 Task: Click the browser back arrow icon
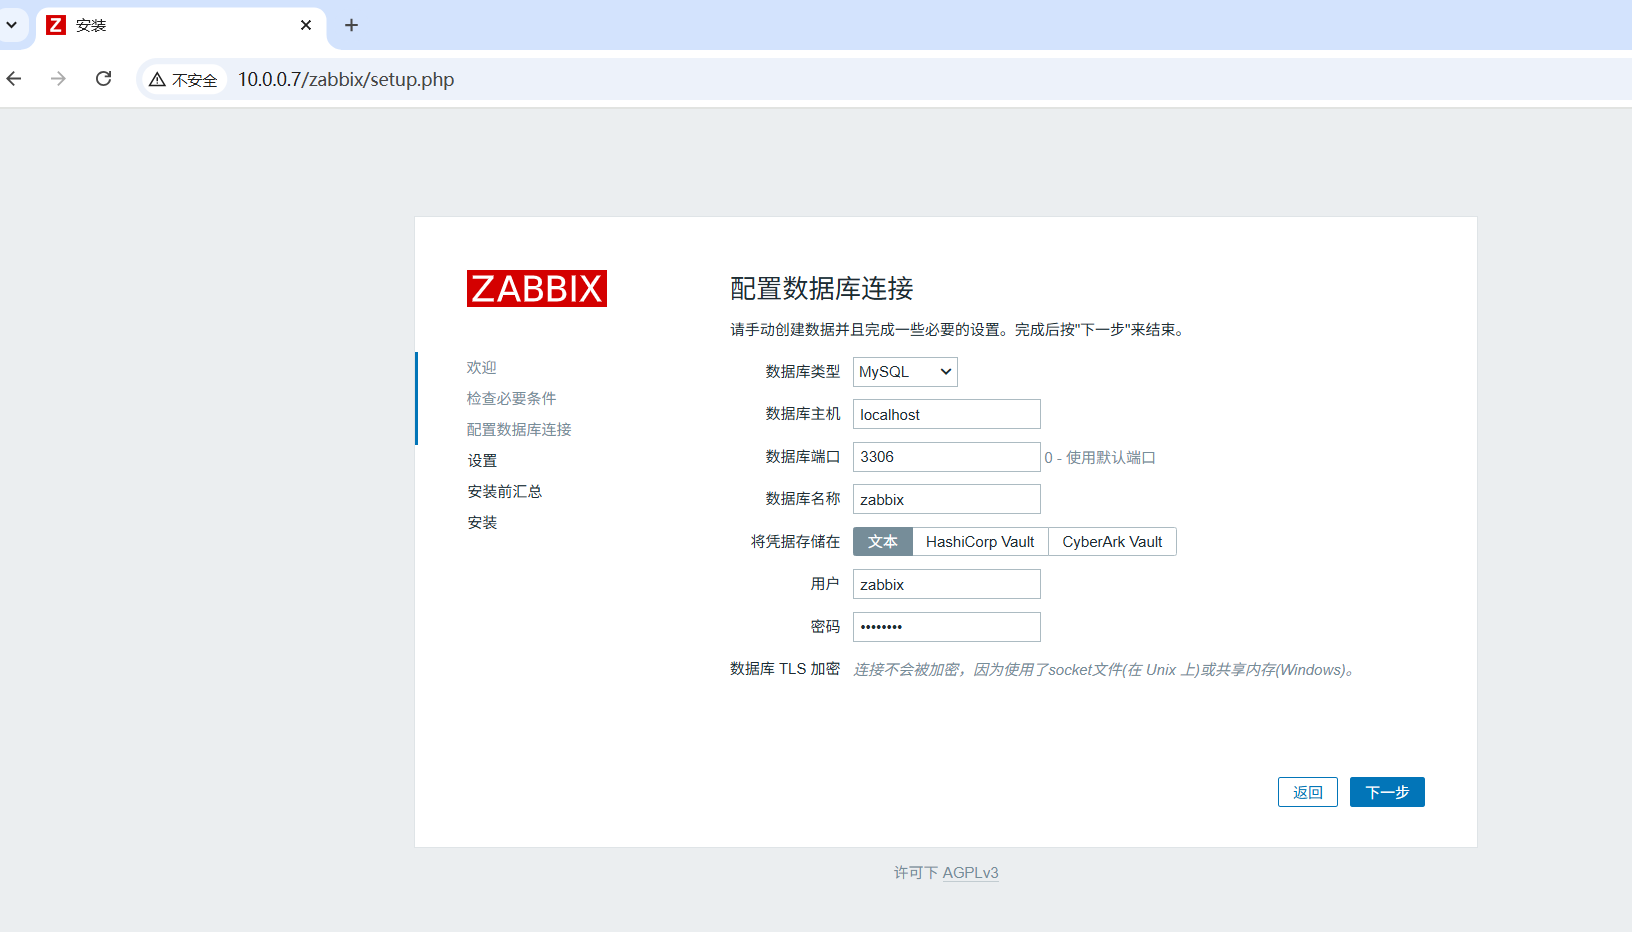(x=14, y=78)
